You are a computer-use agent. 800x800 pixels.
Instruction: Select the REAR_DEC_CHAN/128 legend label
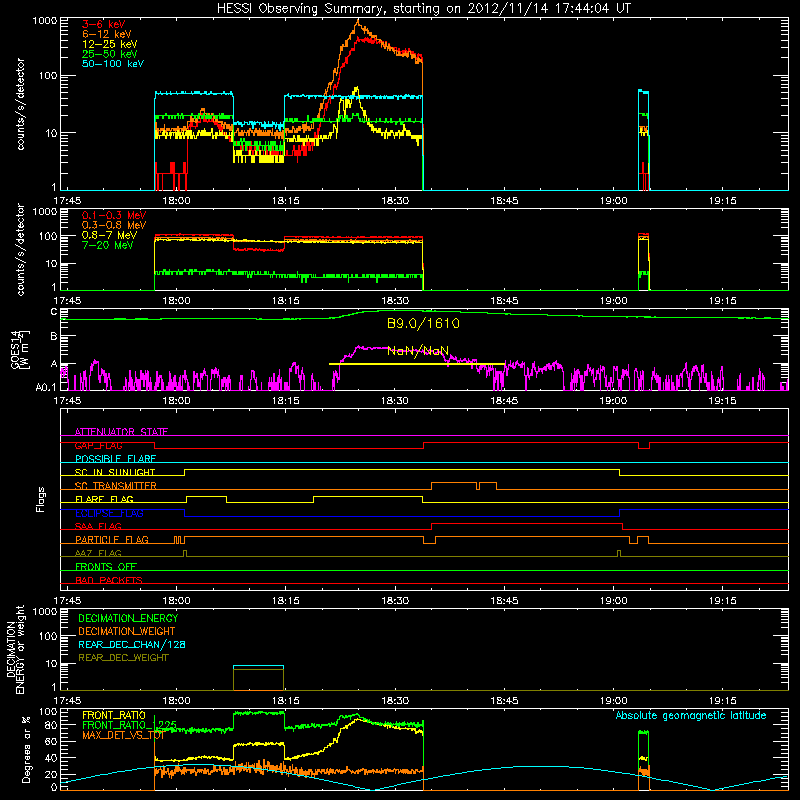pyautogui.click(x=132, y=645)
